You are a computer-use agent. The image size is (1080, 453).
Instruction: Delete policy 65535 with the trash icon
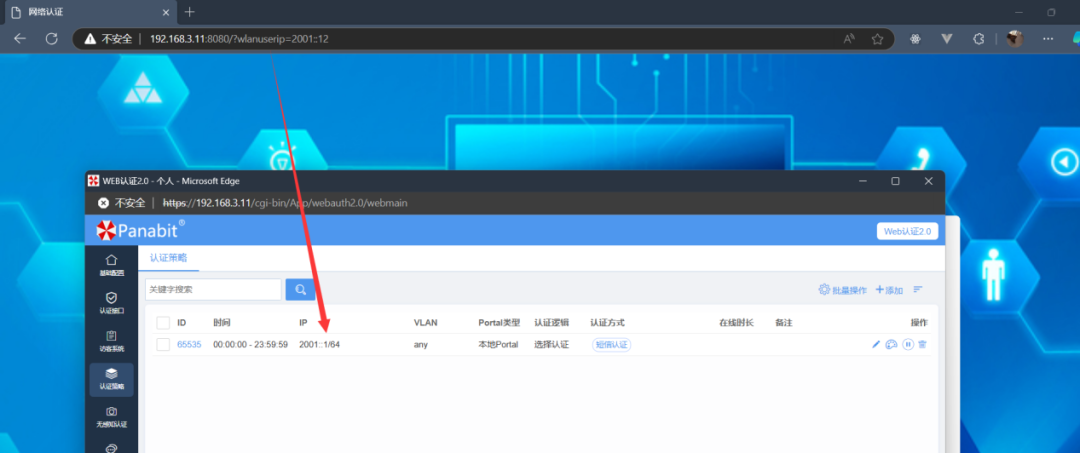pyautogui.click(x=922, y=344)
